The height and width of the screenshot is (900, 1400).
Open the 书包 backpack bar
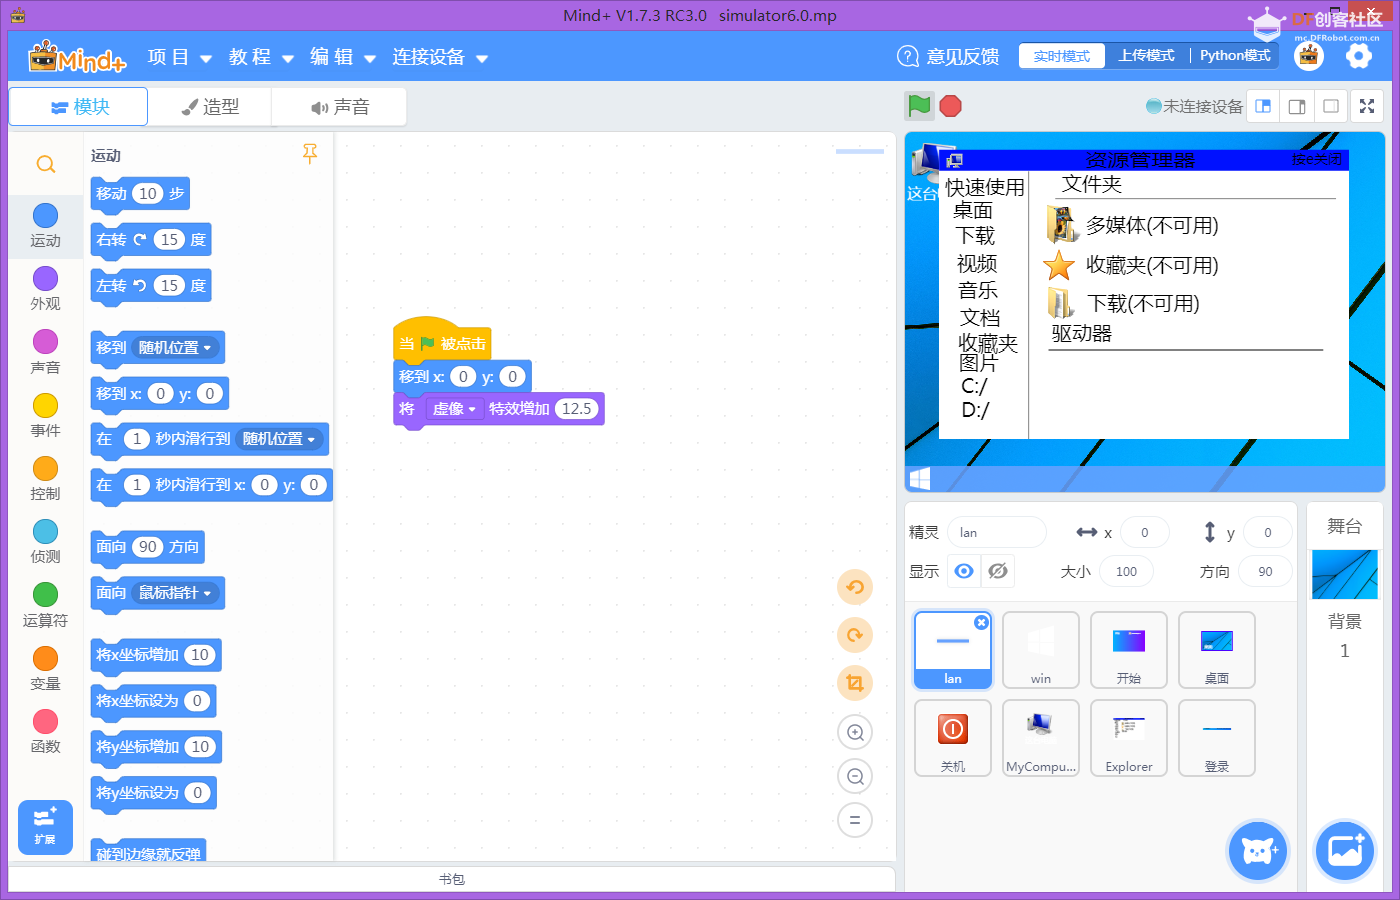point(452,879)
